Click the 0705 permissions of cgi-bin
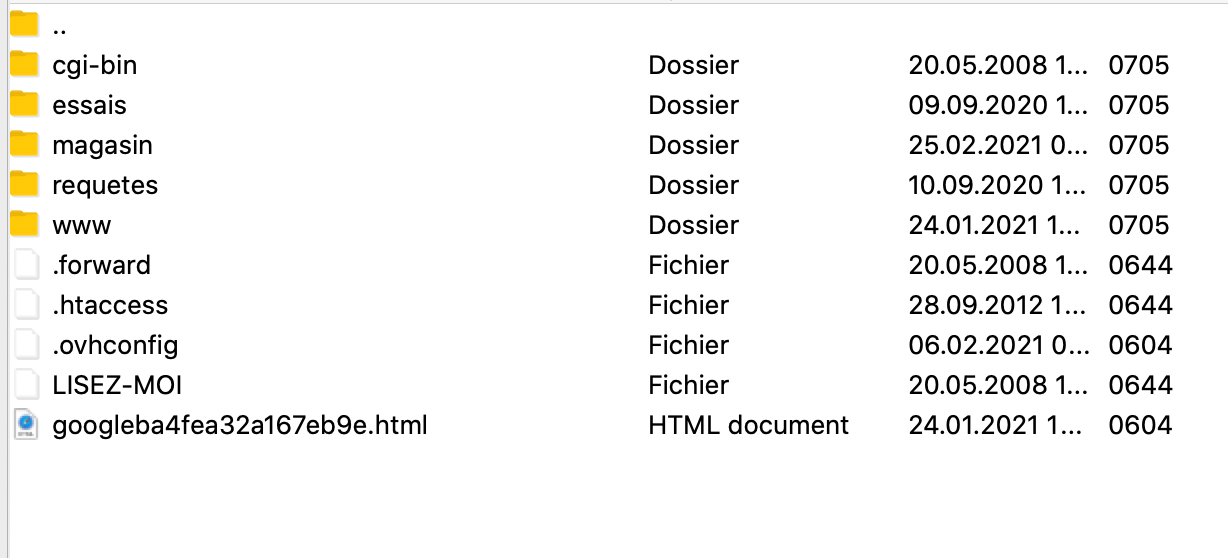Viewport: 1228px width, 558px height. [x=1138, y=65]
